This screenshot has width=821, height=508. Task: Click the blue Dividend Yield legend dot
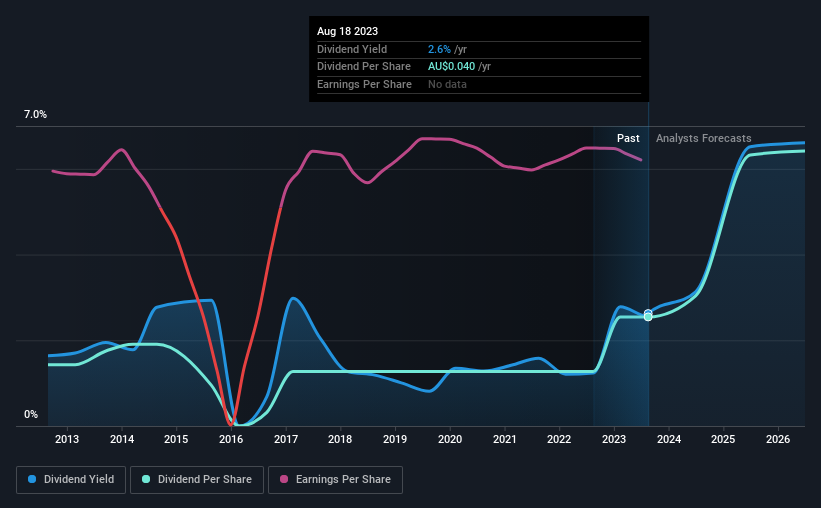[x=32, y=479]
